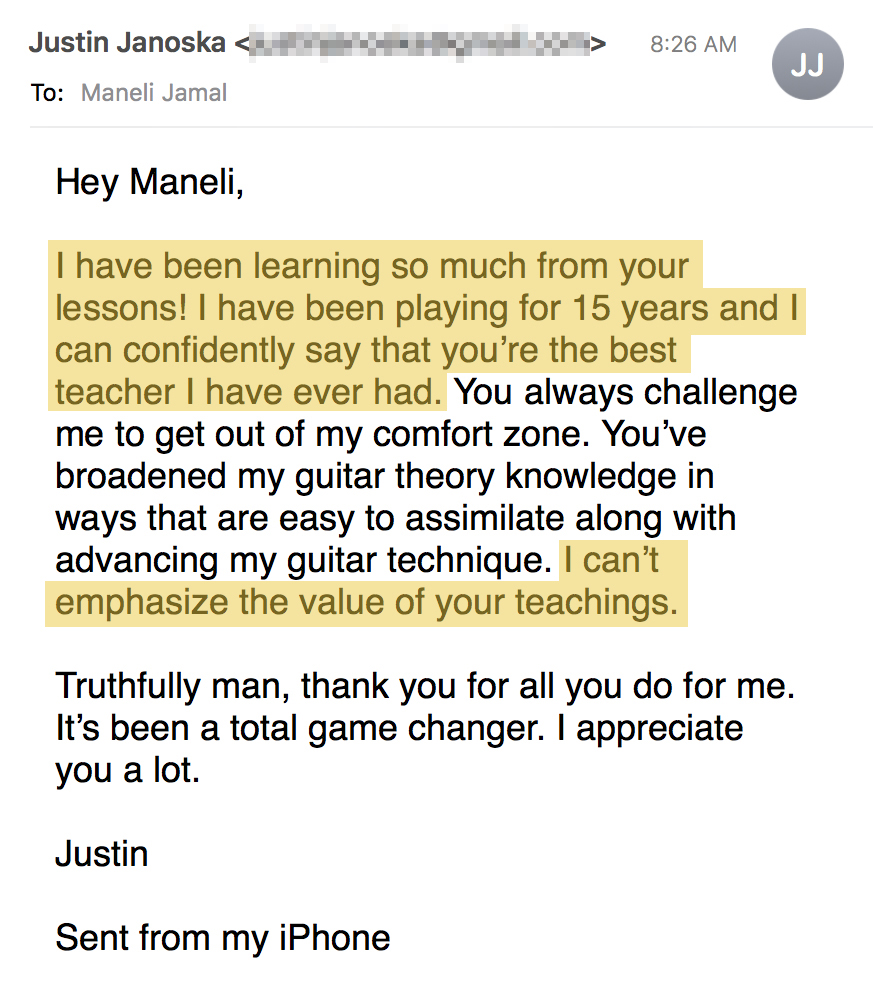The width and height of the screenshot is (873, 994).
Task: Select the 8:26 AM timestamp
Action: (693, 43)
